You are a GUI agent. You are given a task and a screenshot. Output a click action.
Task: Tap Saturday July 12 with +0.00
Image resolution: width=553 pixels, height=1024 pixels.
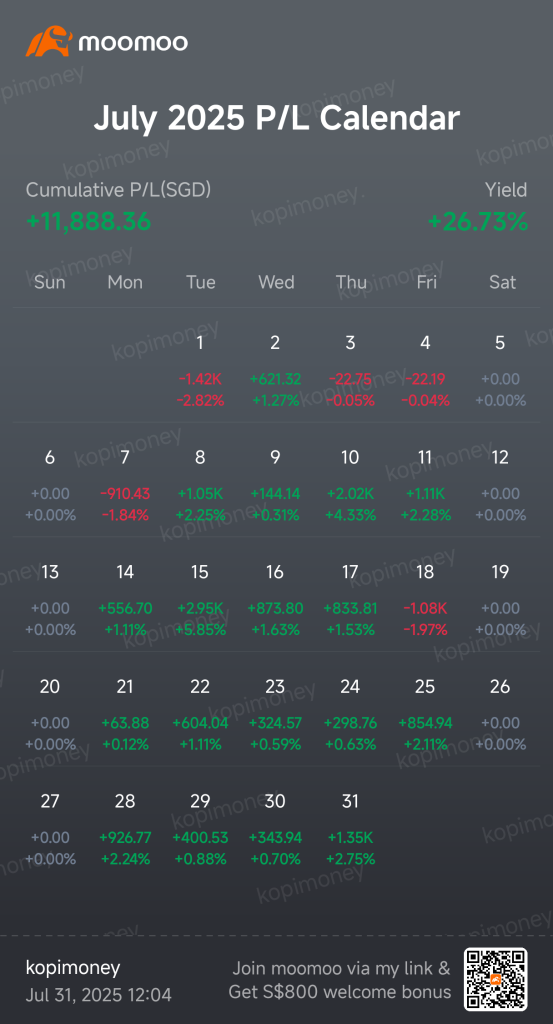[500, 486]
